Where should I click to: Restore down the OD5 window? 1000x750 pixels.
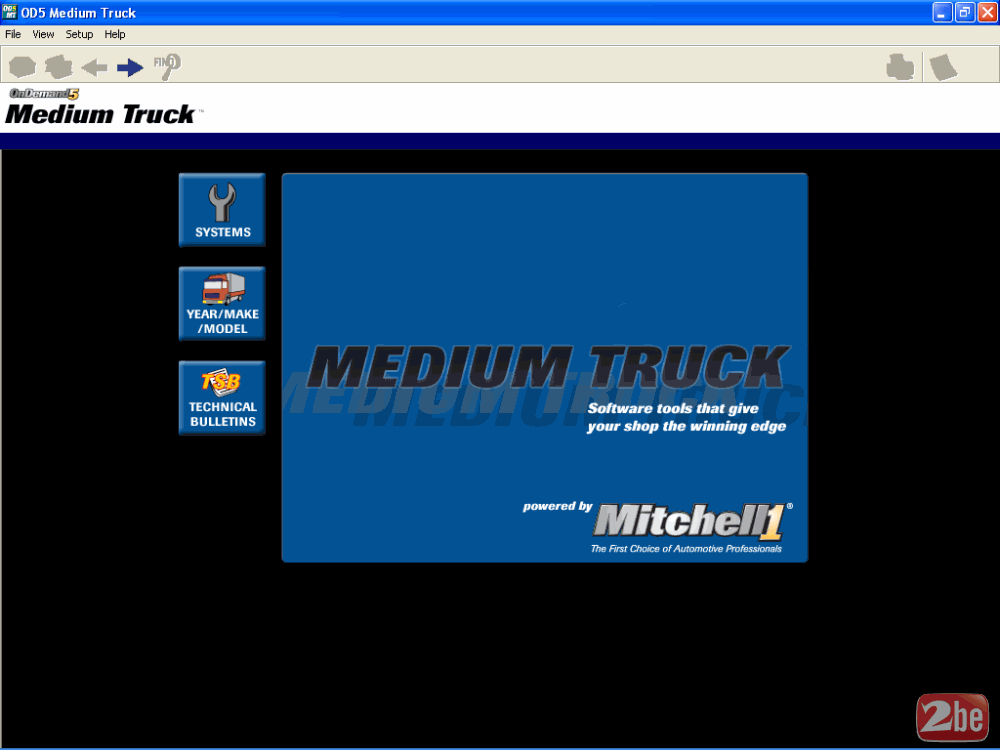pos(964,12)
